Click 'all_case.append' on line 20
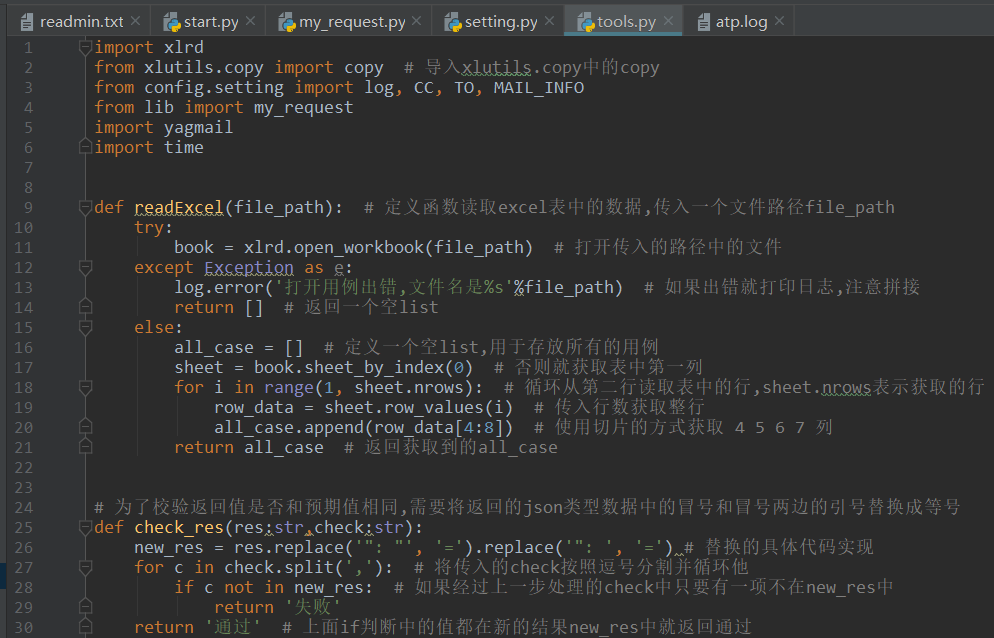 click(x=288, y=428)
